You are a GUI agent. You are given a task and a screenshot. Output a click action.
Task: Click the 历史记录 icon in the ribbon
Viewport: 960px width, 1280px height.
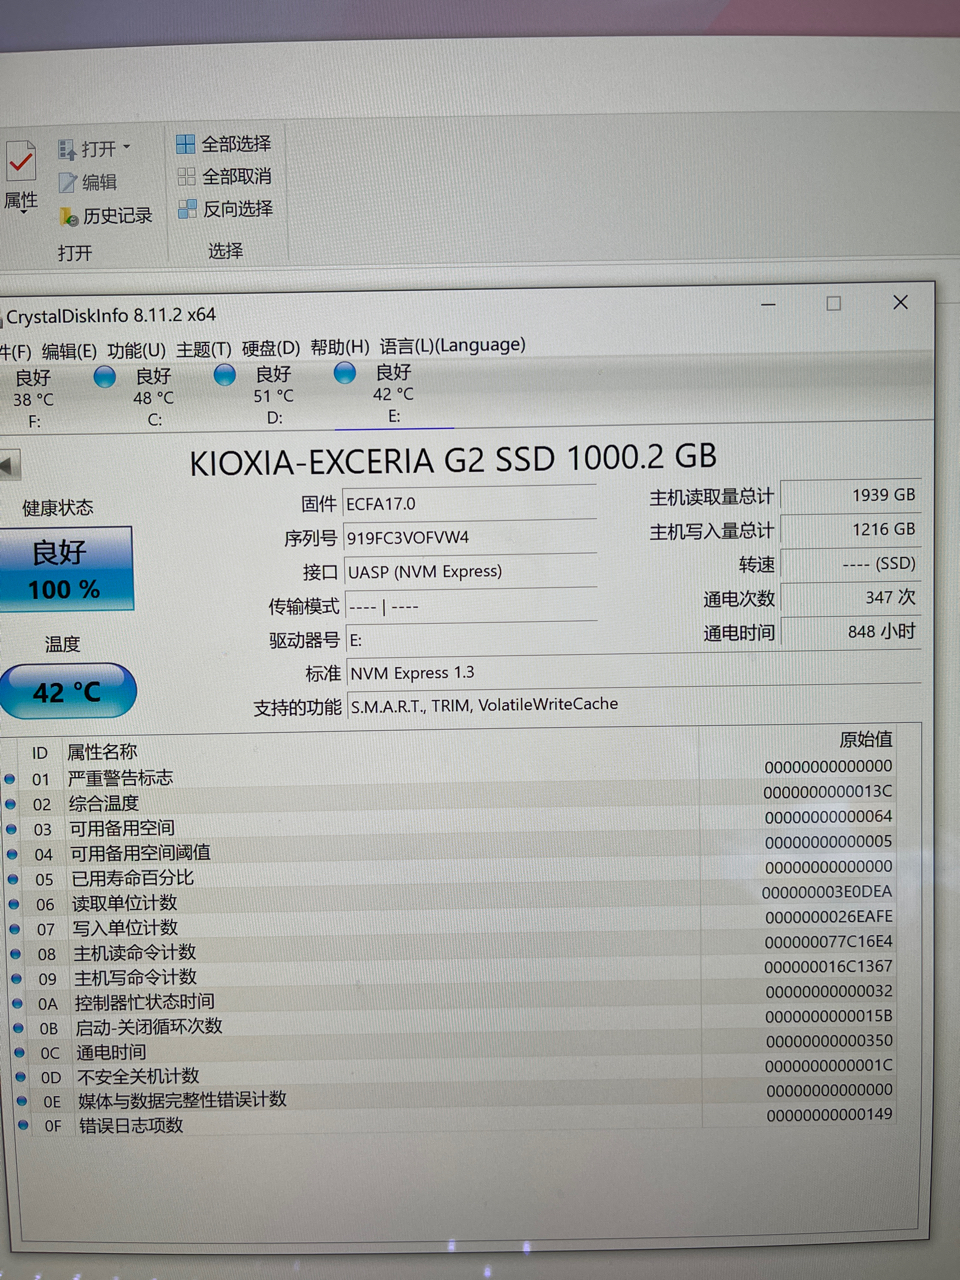tap(69, 216)
